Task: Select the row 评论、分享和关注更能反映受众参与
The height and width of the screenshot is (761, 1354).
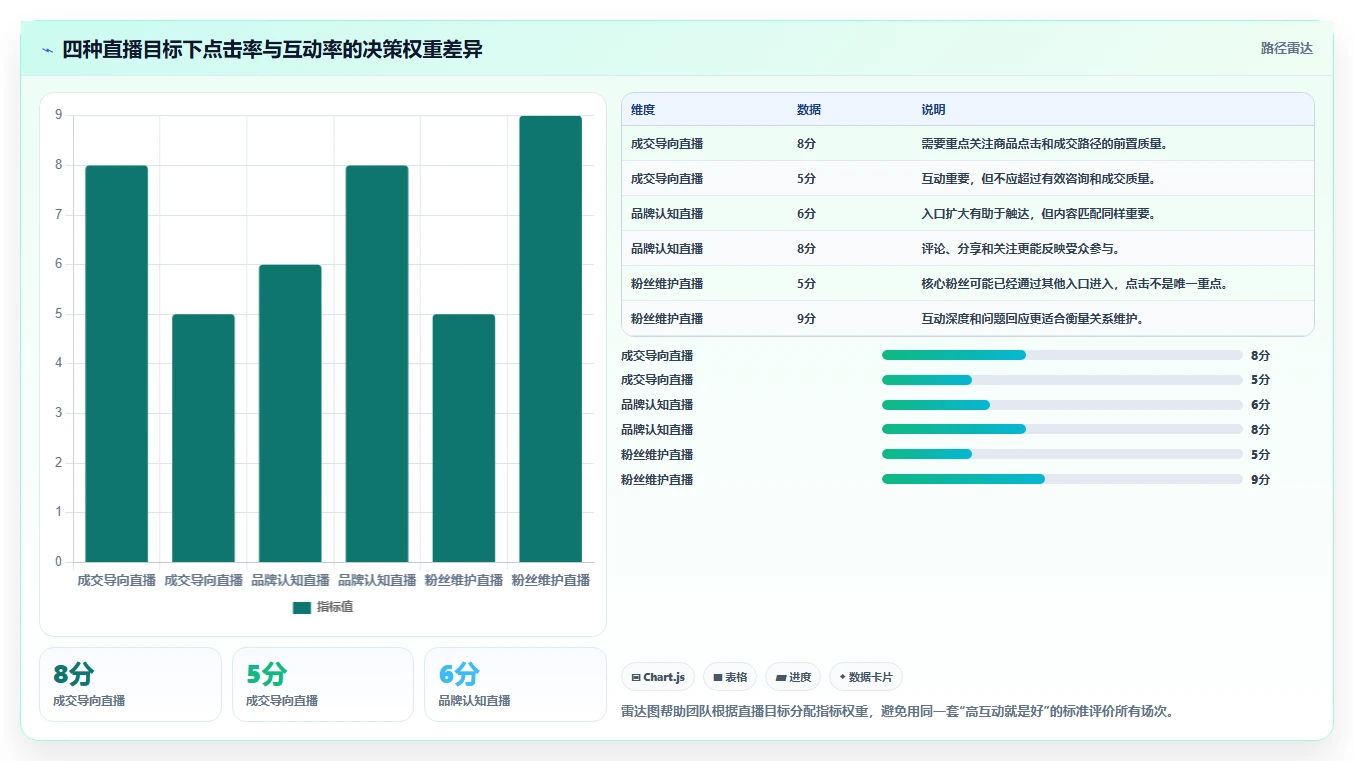Action: point(967,249)
